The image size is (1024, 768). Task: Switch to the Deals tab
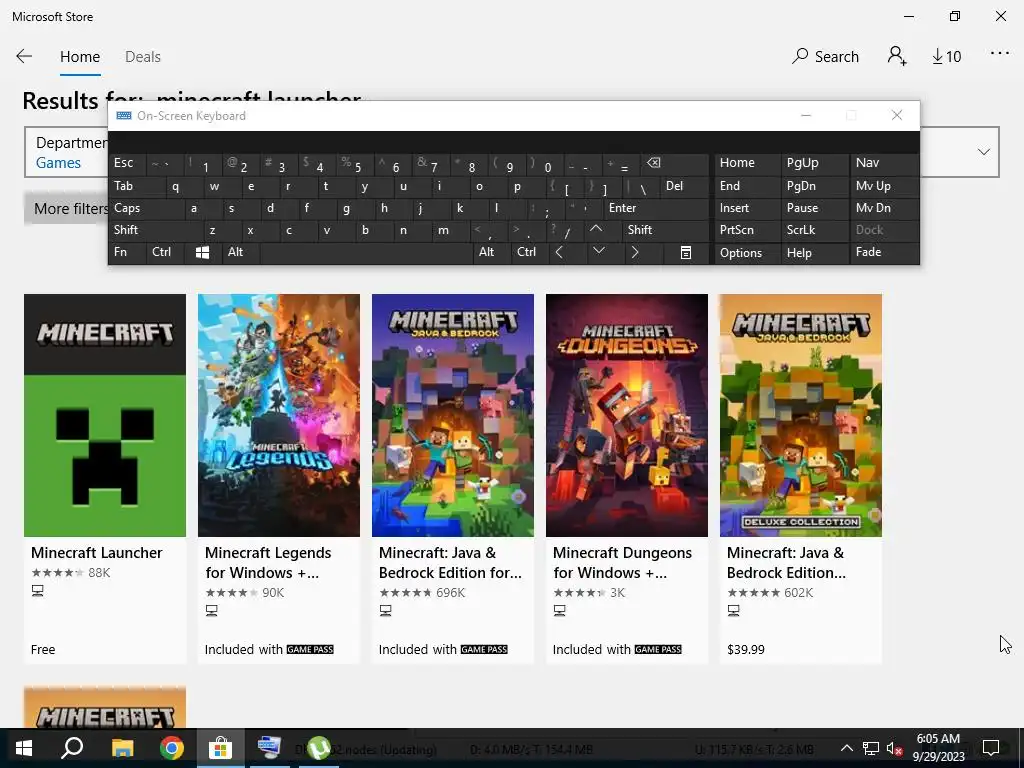[143, 57]
